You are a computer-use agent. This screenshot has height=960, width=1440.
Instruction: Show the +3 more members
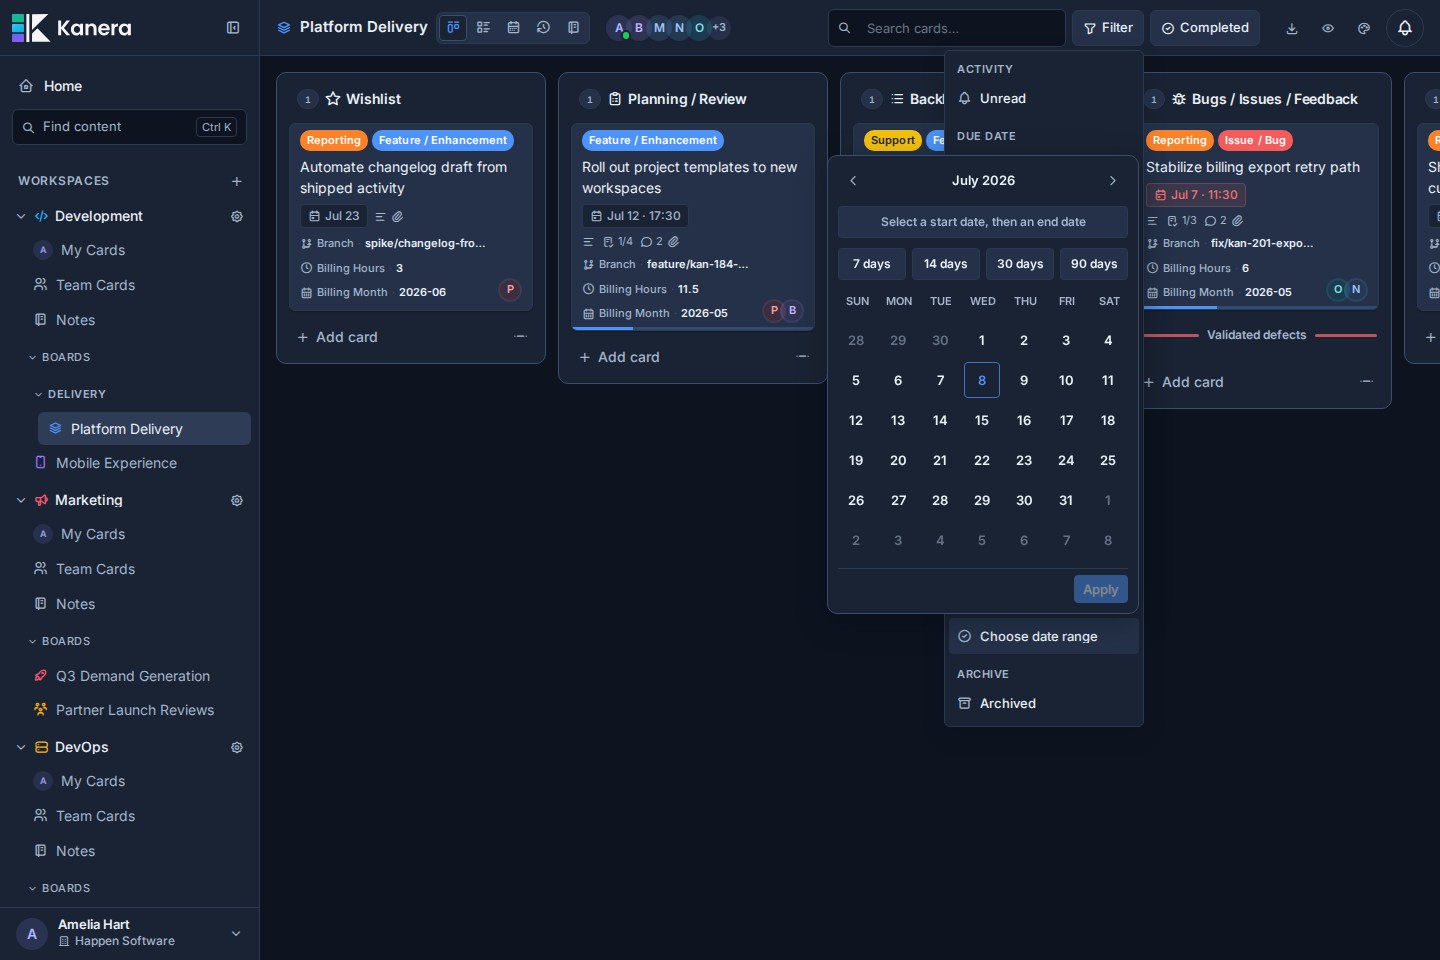pyautogui.click(x=719, y=28)
